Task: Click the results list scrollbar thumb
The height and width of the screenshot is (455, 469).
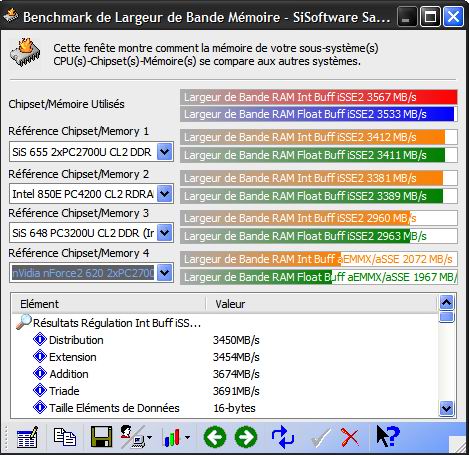Action: (446, 317)
